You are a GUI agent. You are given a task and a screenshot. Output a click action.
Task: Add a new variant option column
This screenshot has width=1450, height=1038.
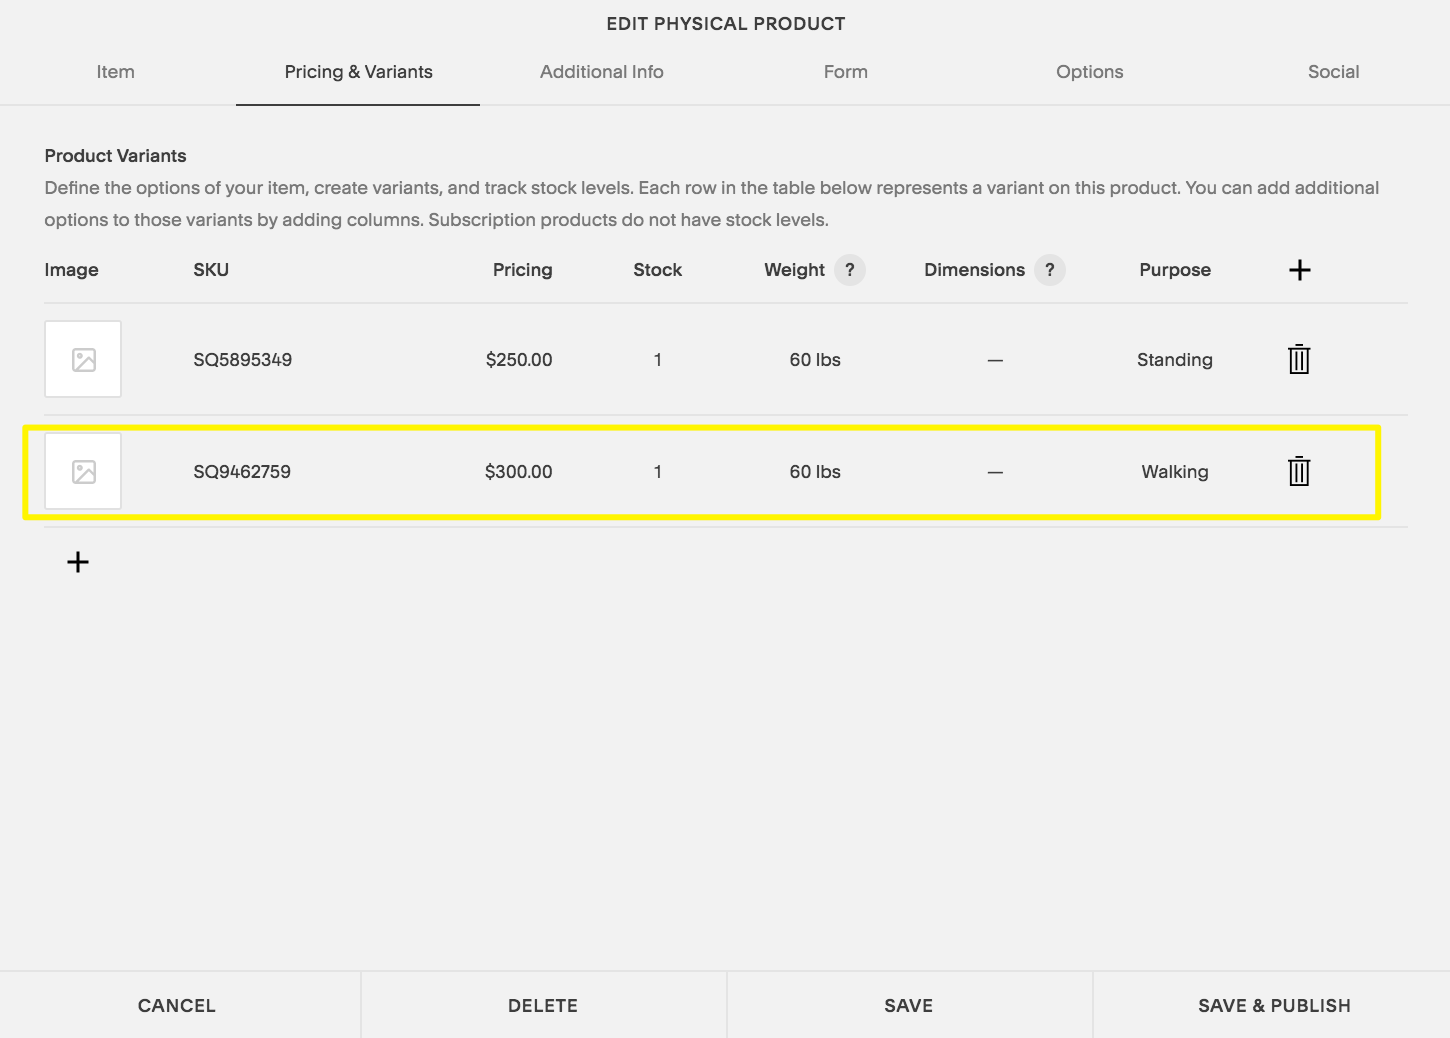[x=1299, y=270]
